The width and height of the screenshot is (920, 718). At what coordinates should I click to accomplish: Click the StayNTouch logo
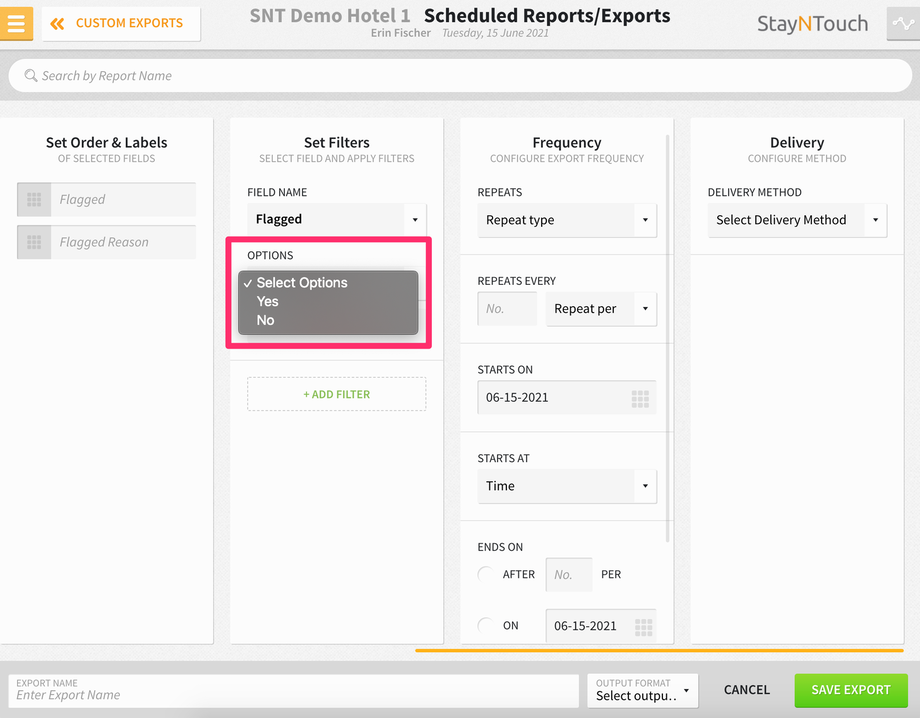(812, 24)
